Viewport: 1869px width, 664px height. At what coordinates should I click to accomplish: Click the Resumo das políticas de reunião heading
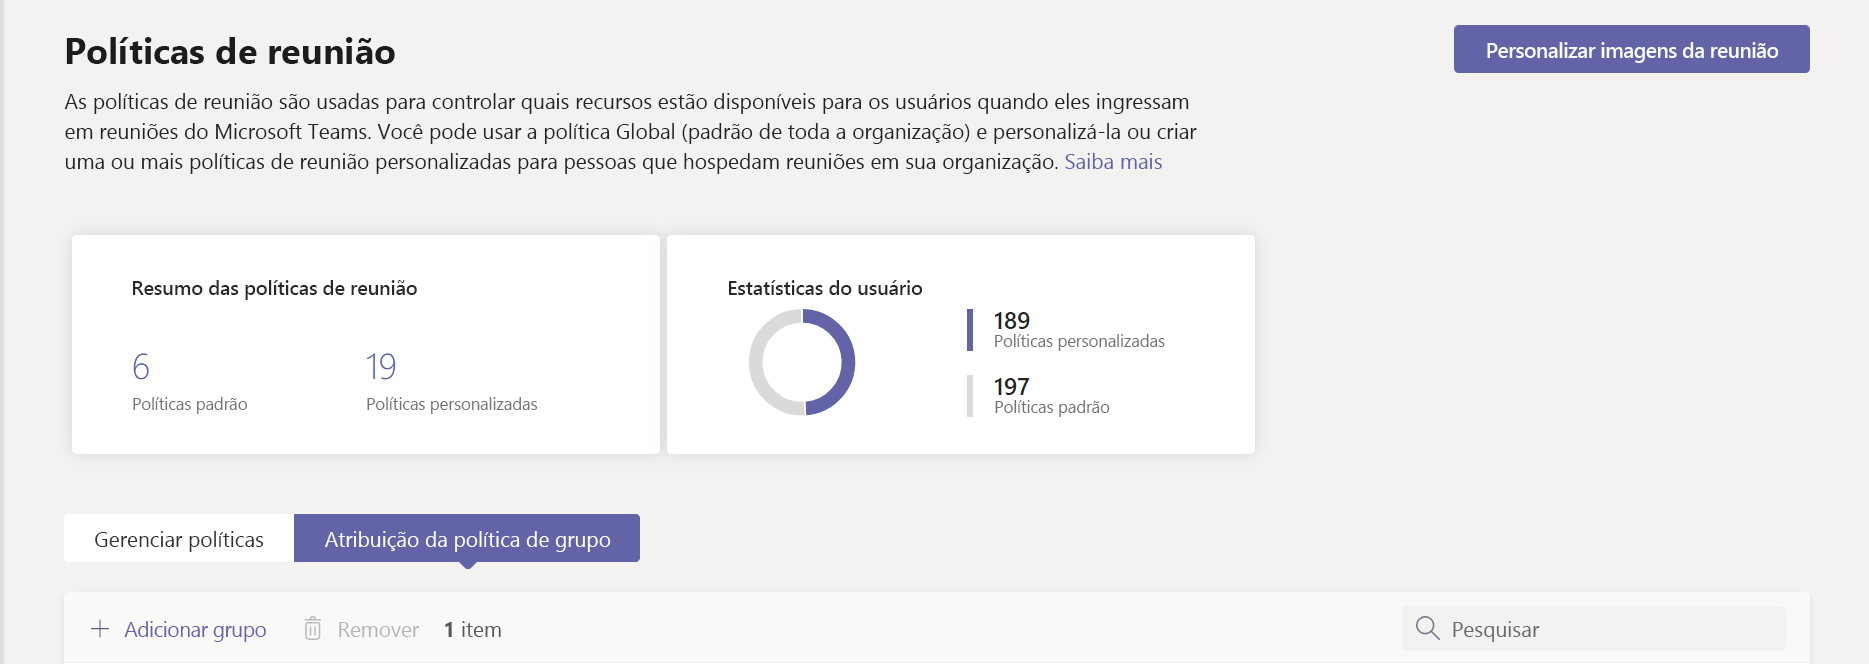(x=274, y=288)
